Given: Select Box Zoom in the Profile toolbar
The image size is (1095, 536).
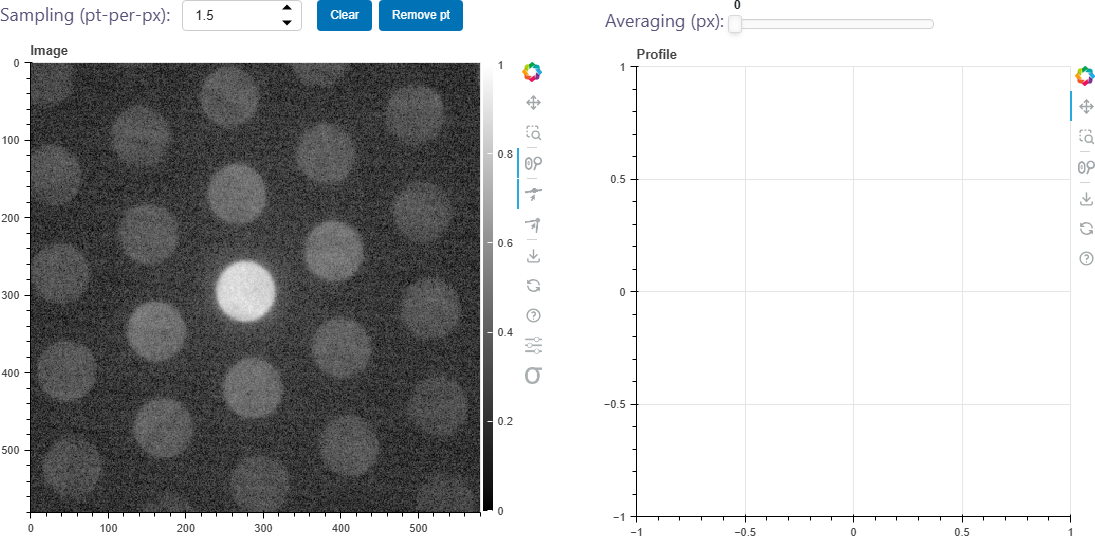Looking at the screenshot, I should 1085,137.
